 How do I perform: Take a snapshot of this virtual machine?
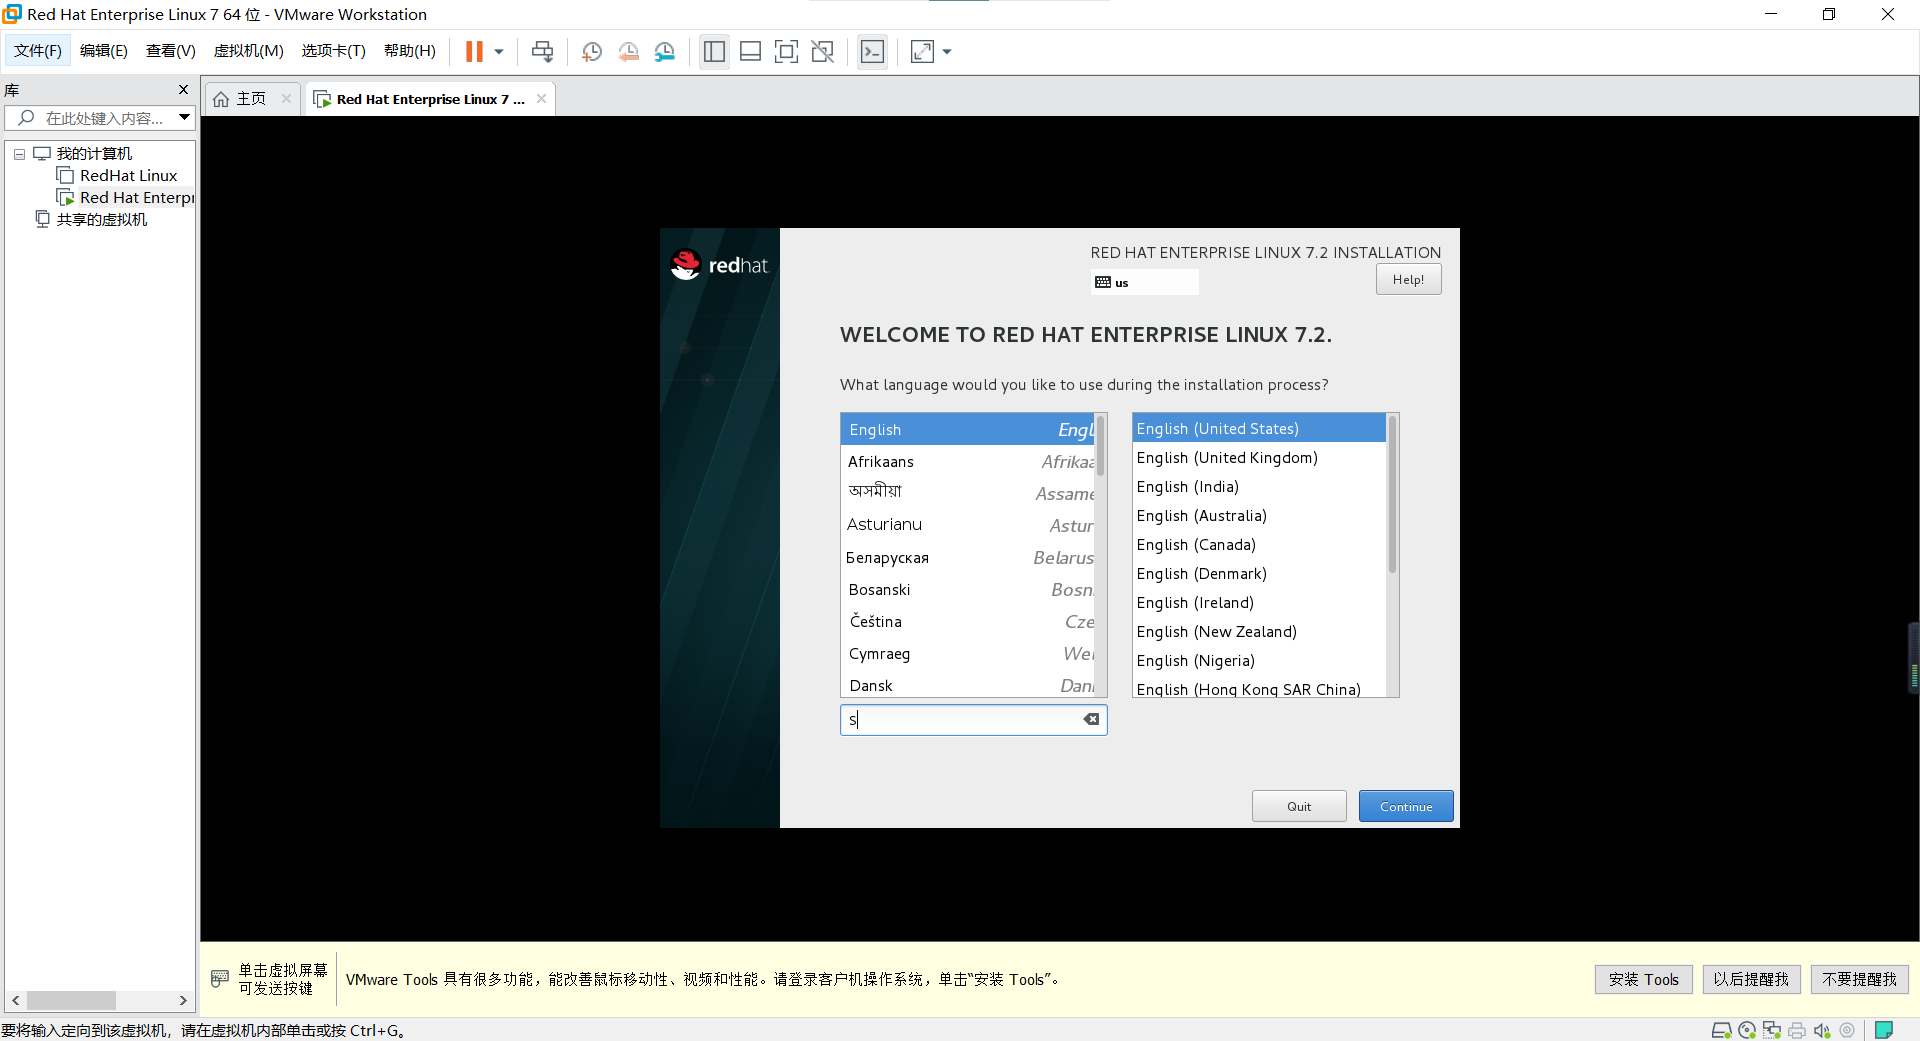pyautogui.click(x=591, y=51)
